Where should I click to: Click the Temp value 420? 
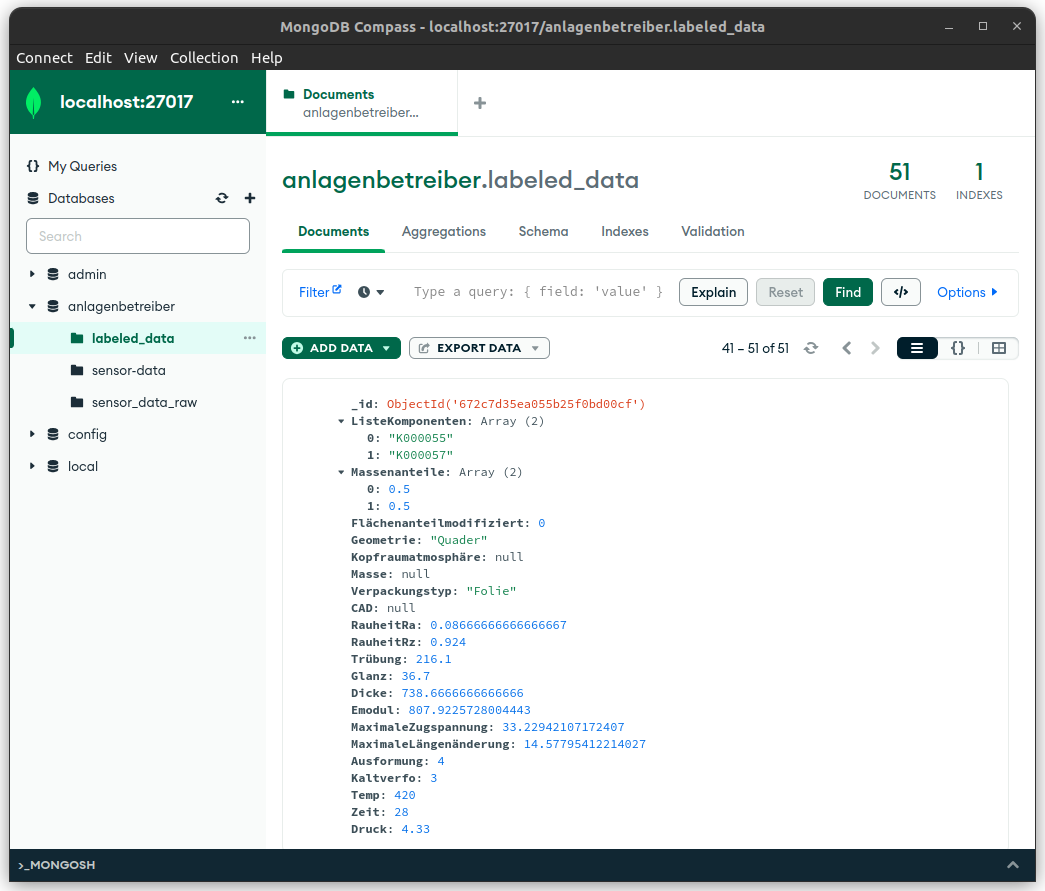coord(405,796)
